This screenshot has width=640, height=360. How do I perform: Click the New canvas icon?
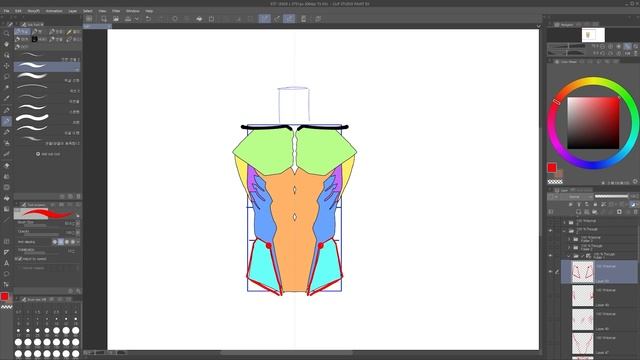(104, 19)
